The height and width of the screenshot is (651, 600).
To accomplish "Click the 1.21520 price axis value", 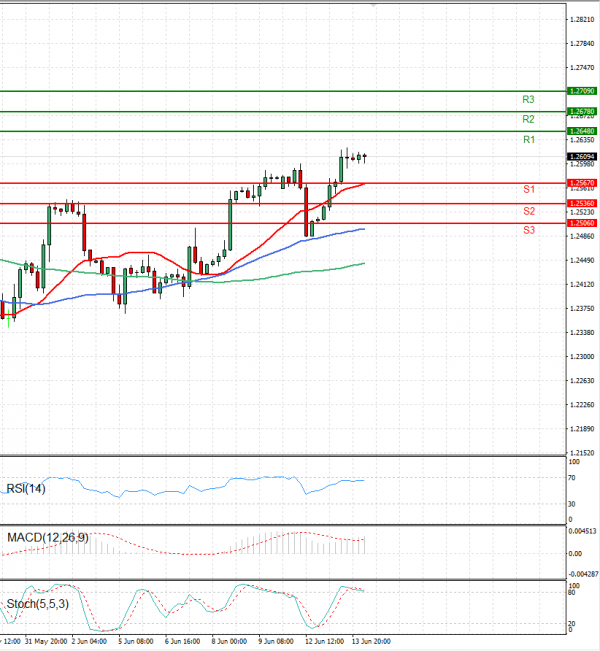I will point(582,453).
